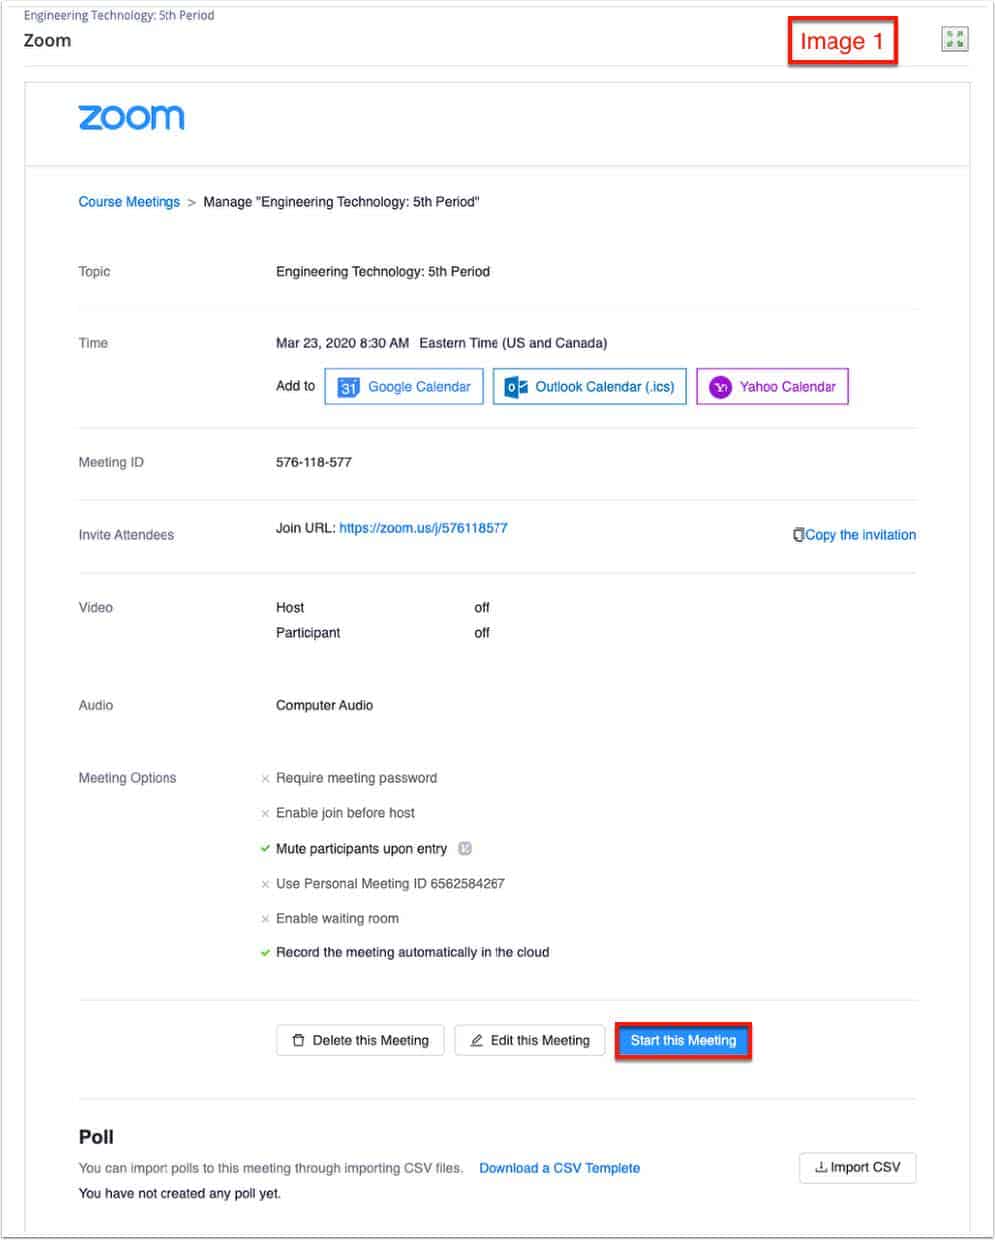Click 'Require meeting password' option text
The image size is (995, 1240).
click(356, 778)
